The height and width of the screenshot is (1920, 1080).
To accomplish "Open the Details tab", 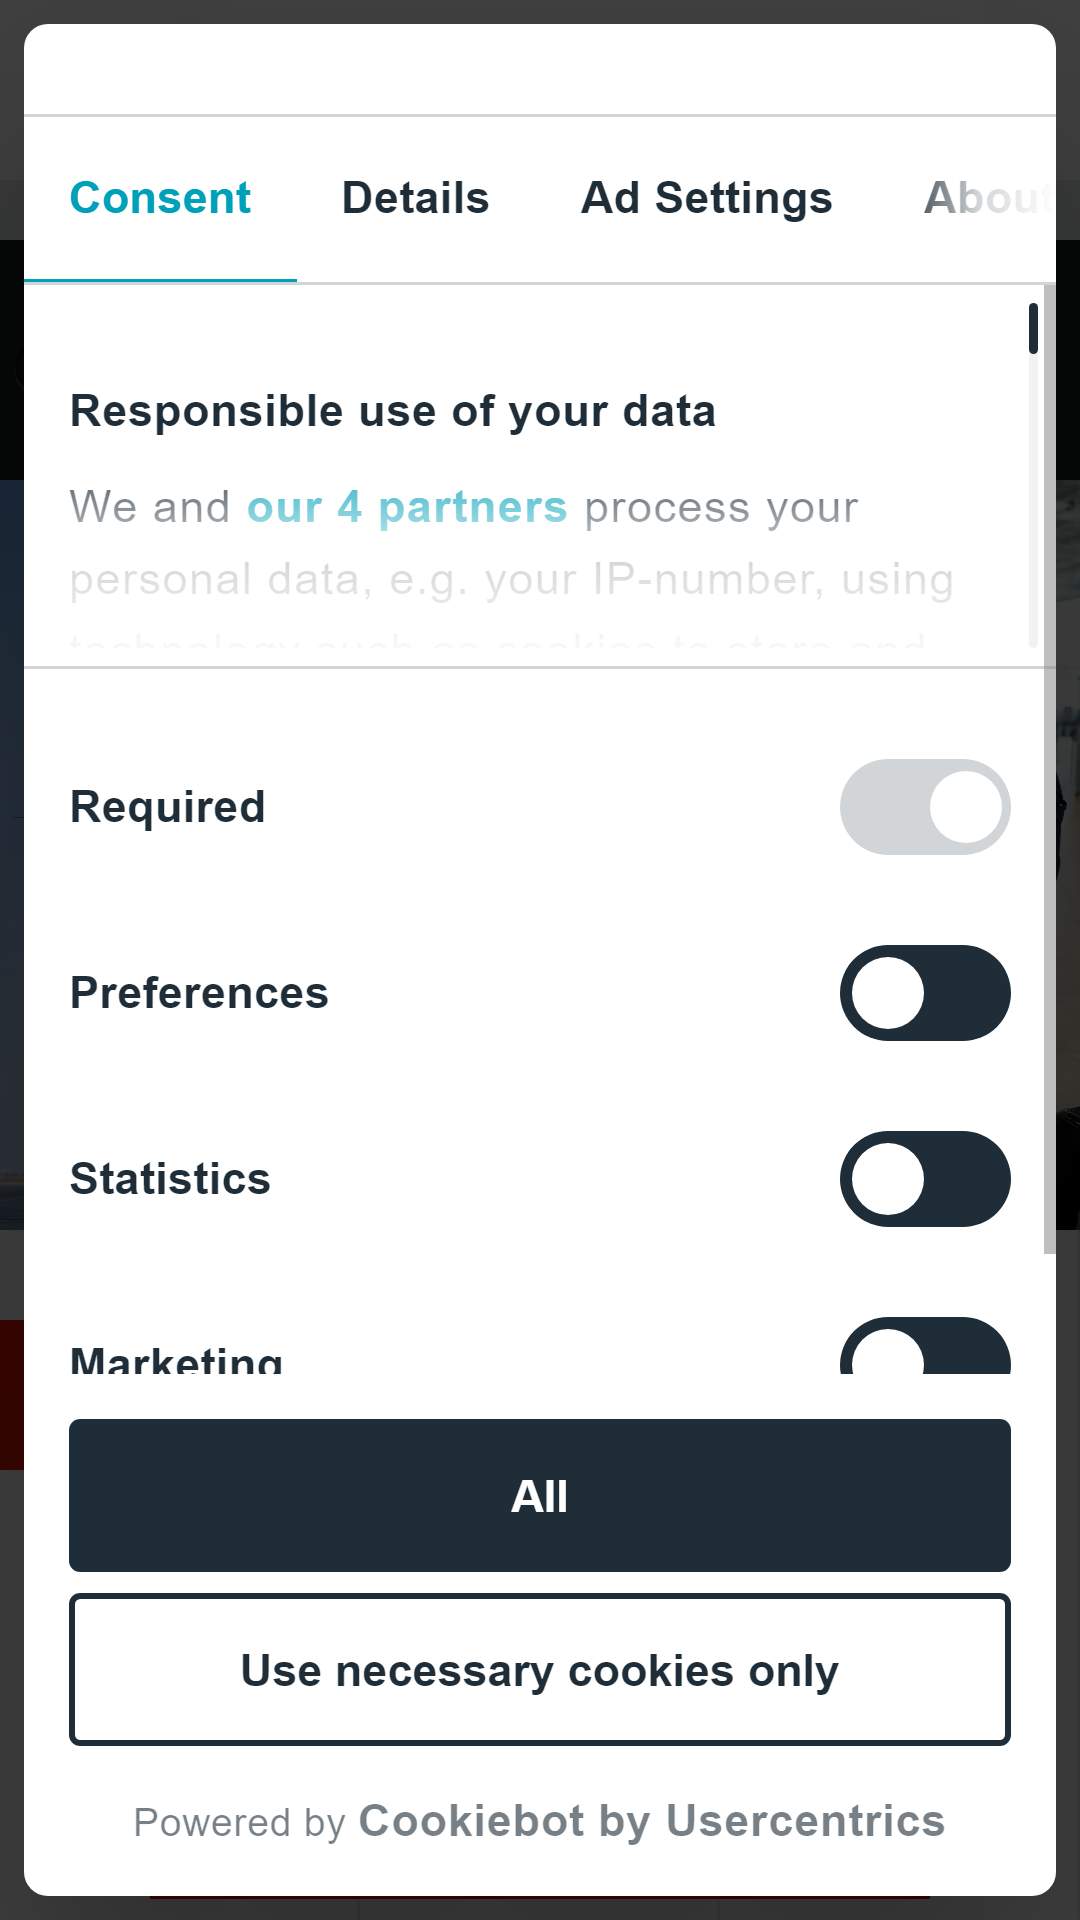I will 415,198.
